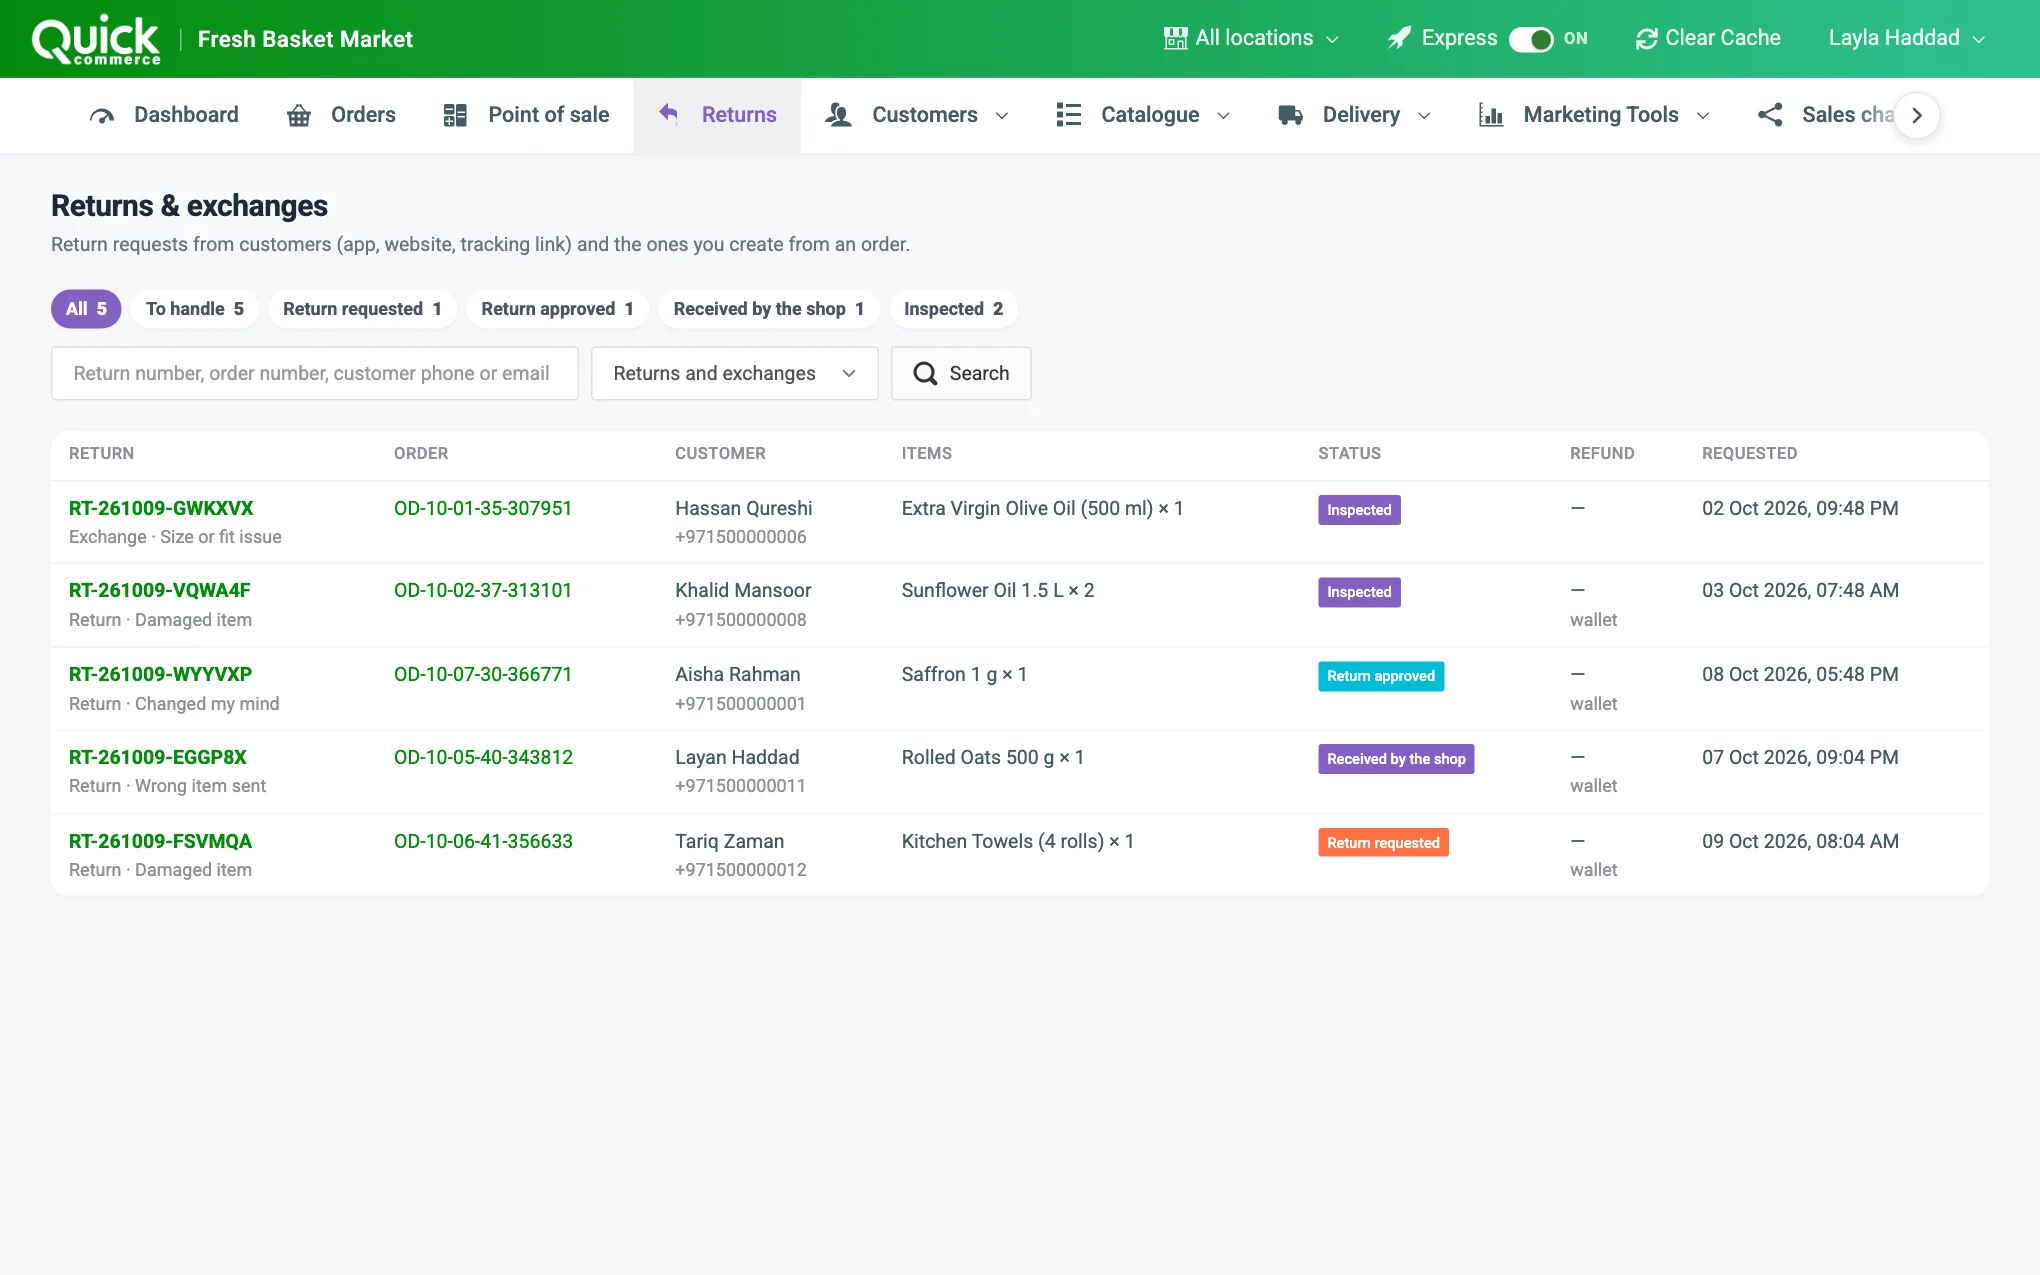Open return RT-261009-FSVMQA
The width and height of the screenshot is (2040, 1275).
pyautogui.click(x=160, y=841)
